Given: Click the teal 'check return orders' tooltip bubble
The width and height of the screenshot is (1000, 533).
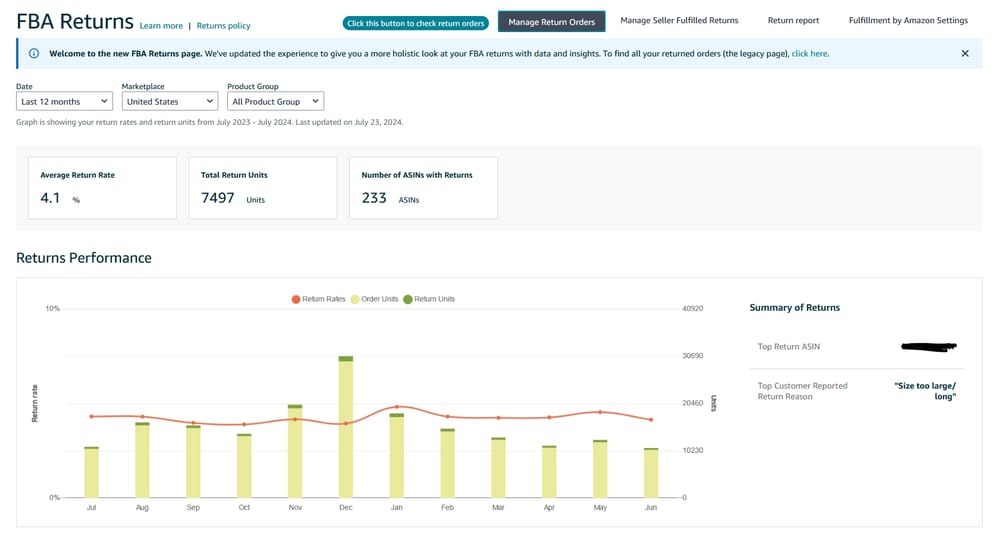Looking at the screenshot, I should pos(416,23).
